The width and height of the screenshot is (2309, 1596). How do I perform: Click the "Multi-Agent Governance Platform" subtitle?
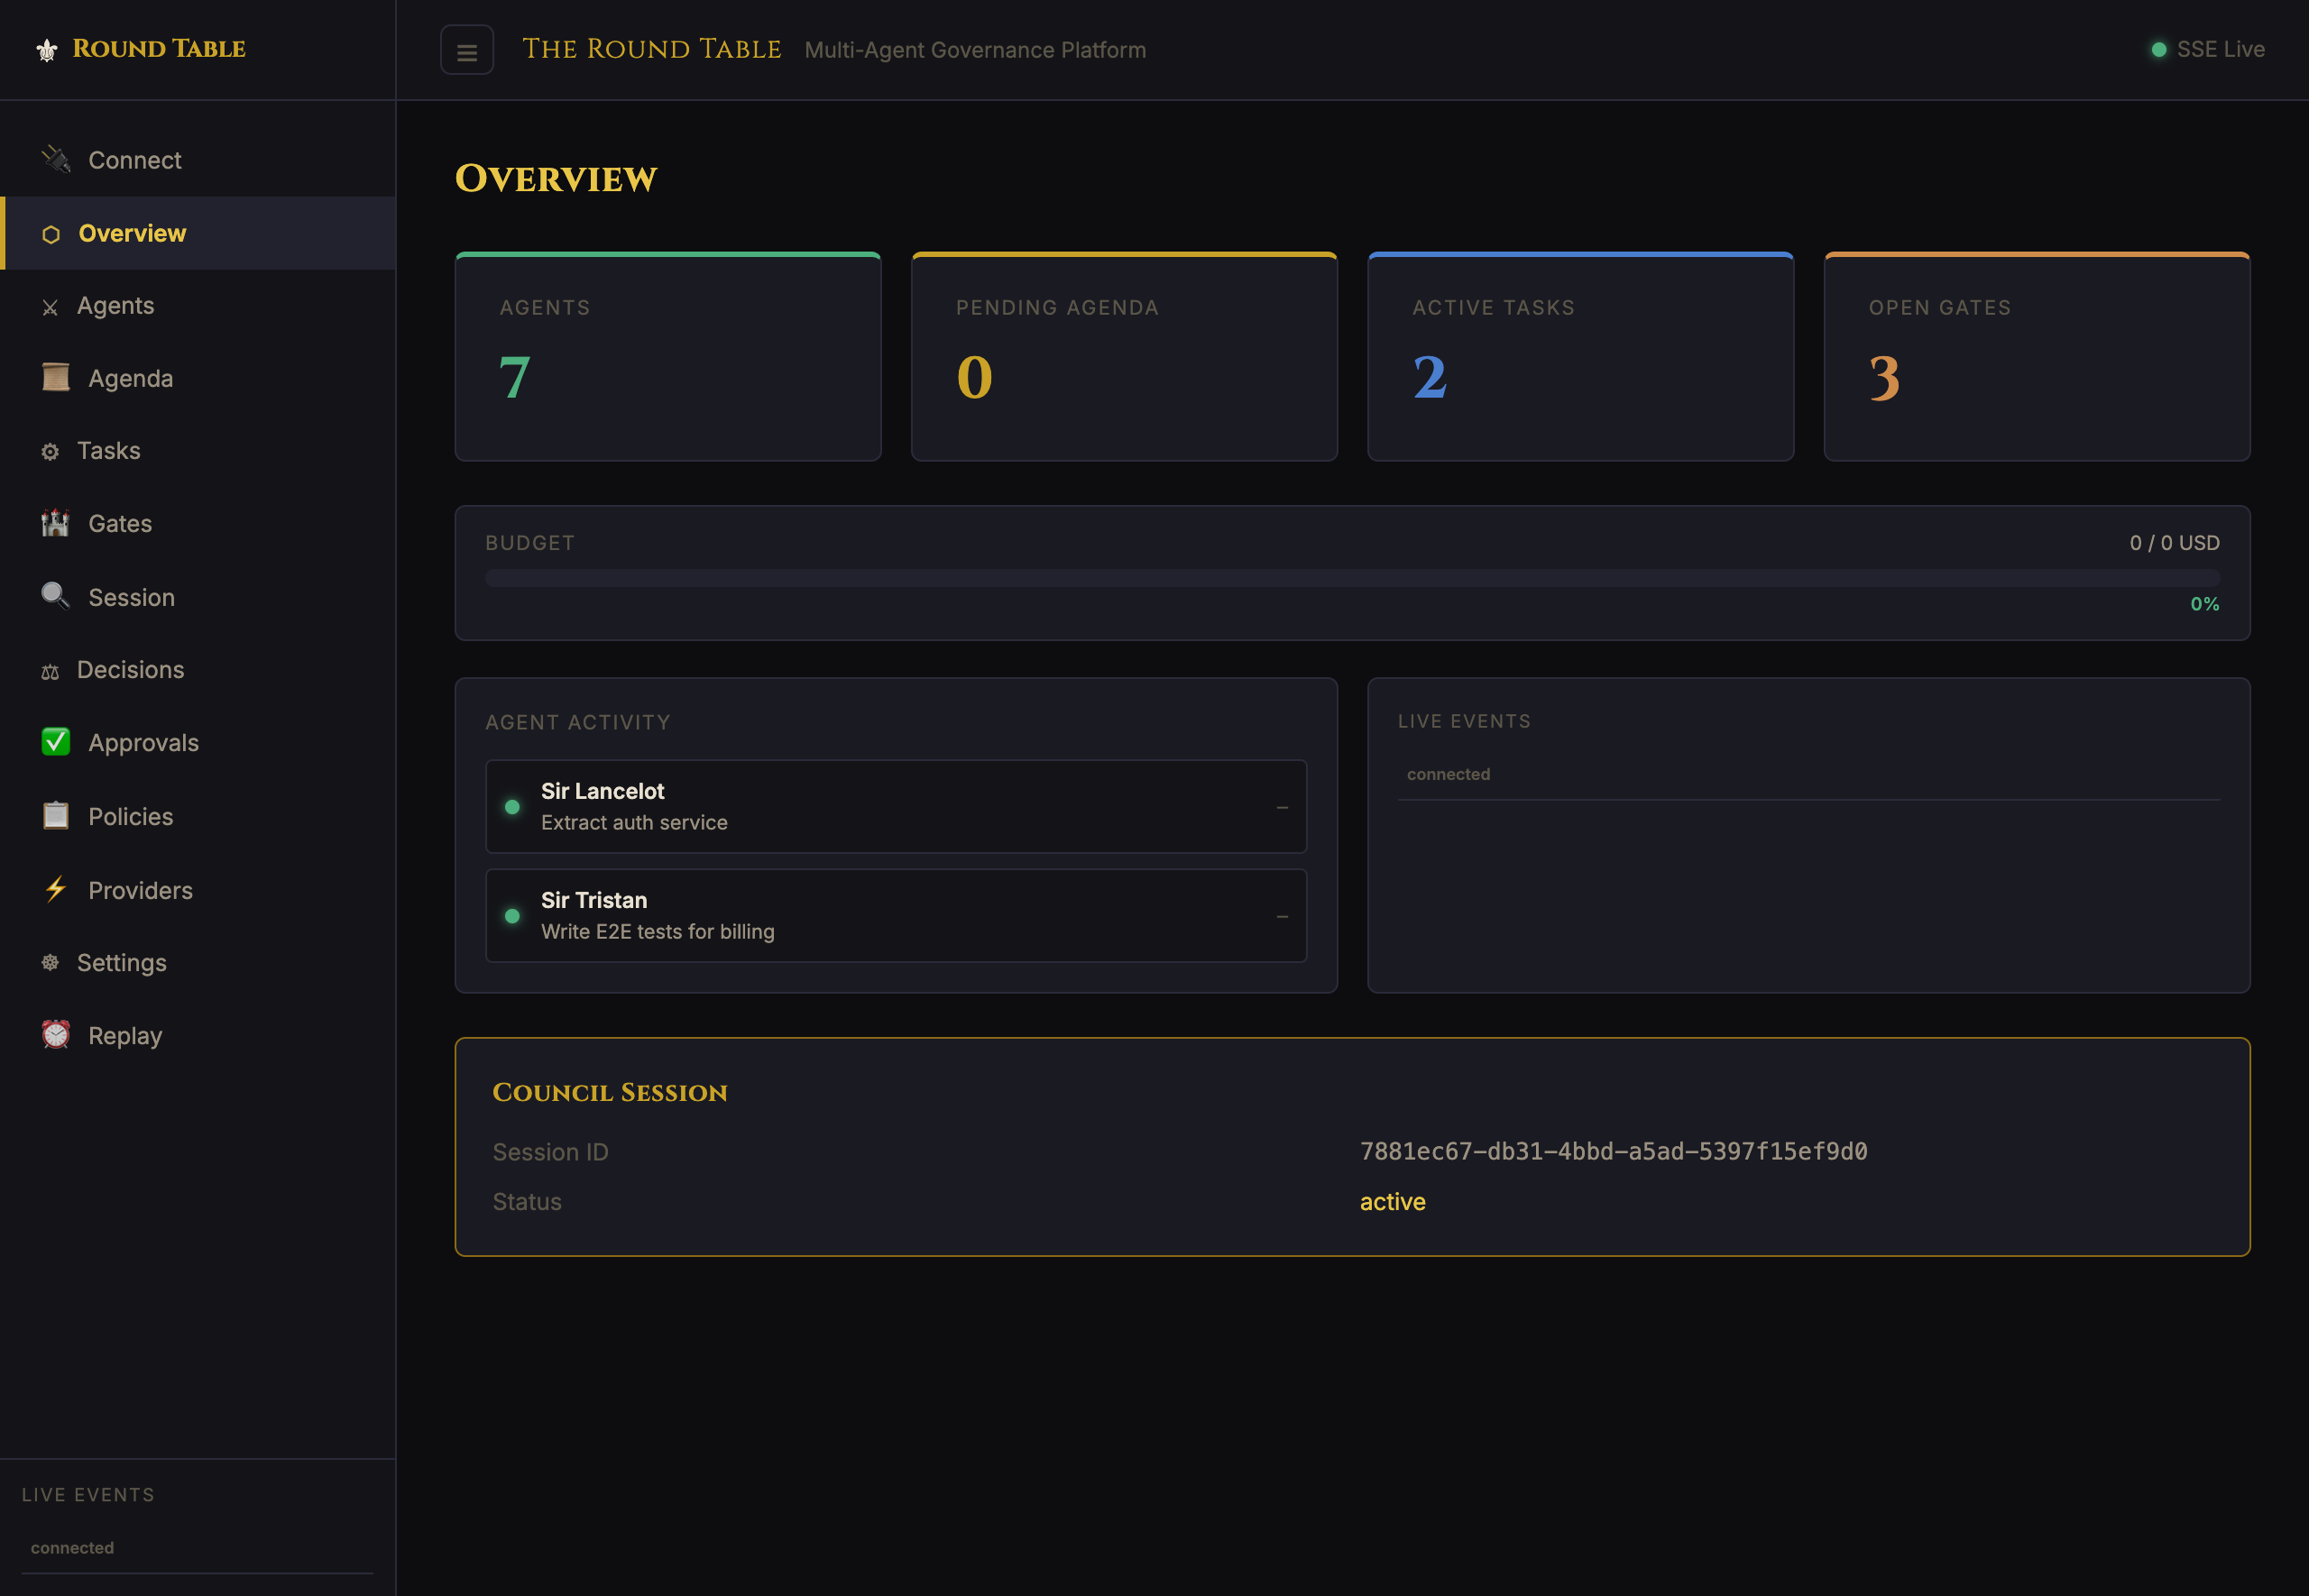(975, 50)
